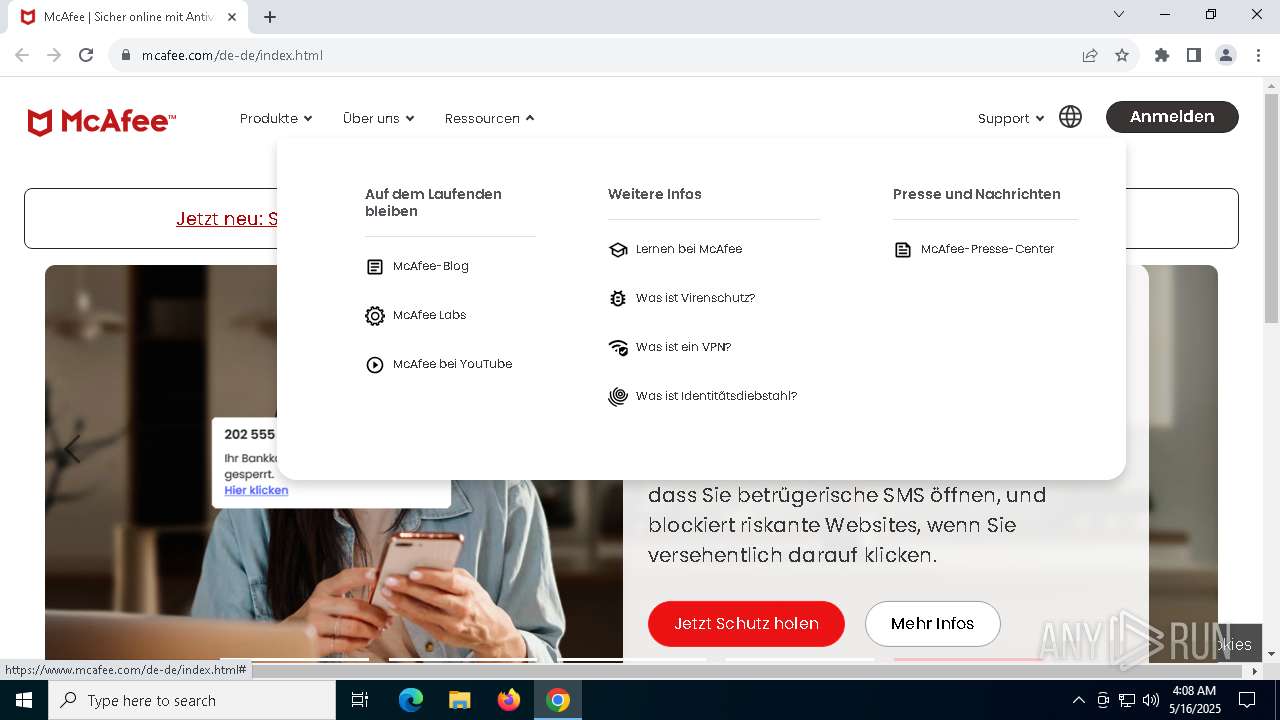The height and width of the screenshot is (720, 1280).
Task: Expand the Über uns menu
Action: (x=378, y=118)
